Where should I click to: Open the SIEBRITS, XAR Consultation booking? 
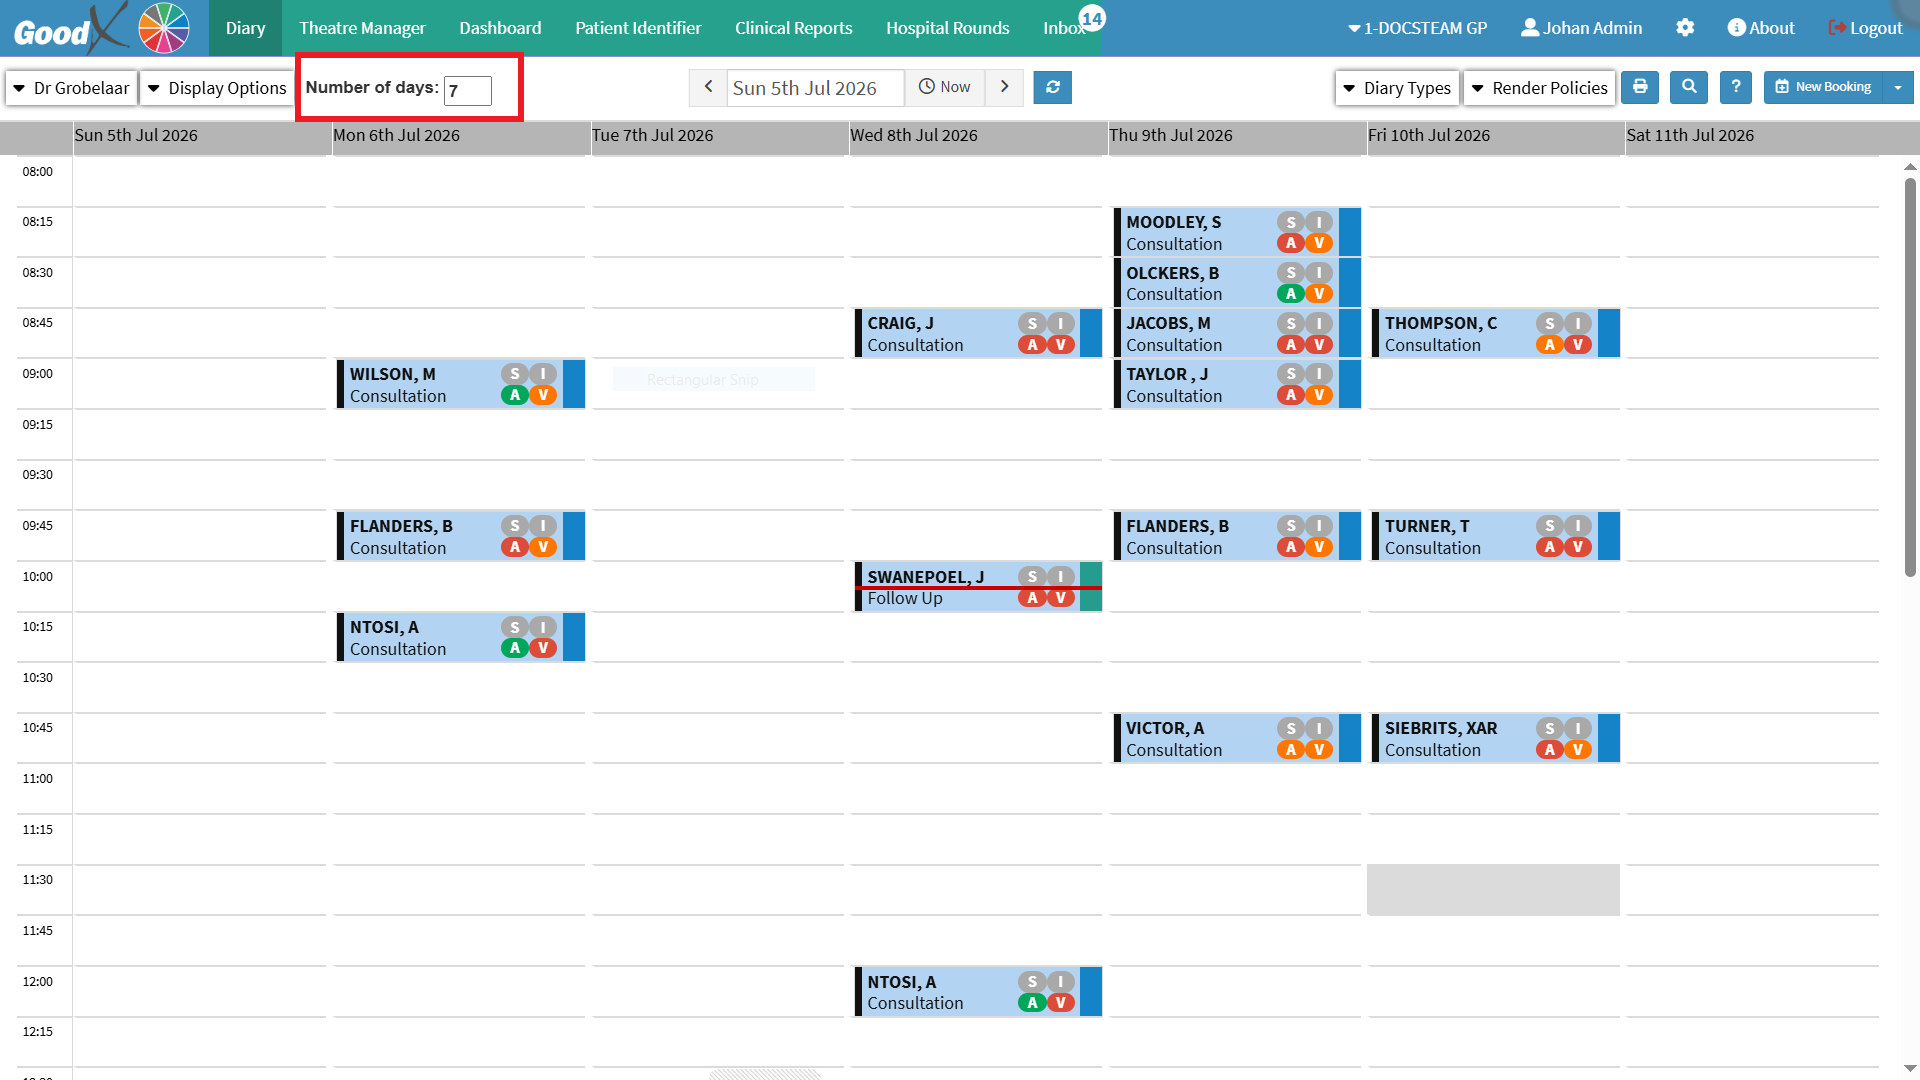tap(1496, 738)
